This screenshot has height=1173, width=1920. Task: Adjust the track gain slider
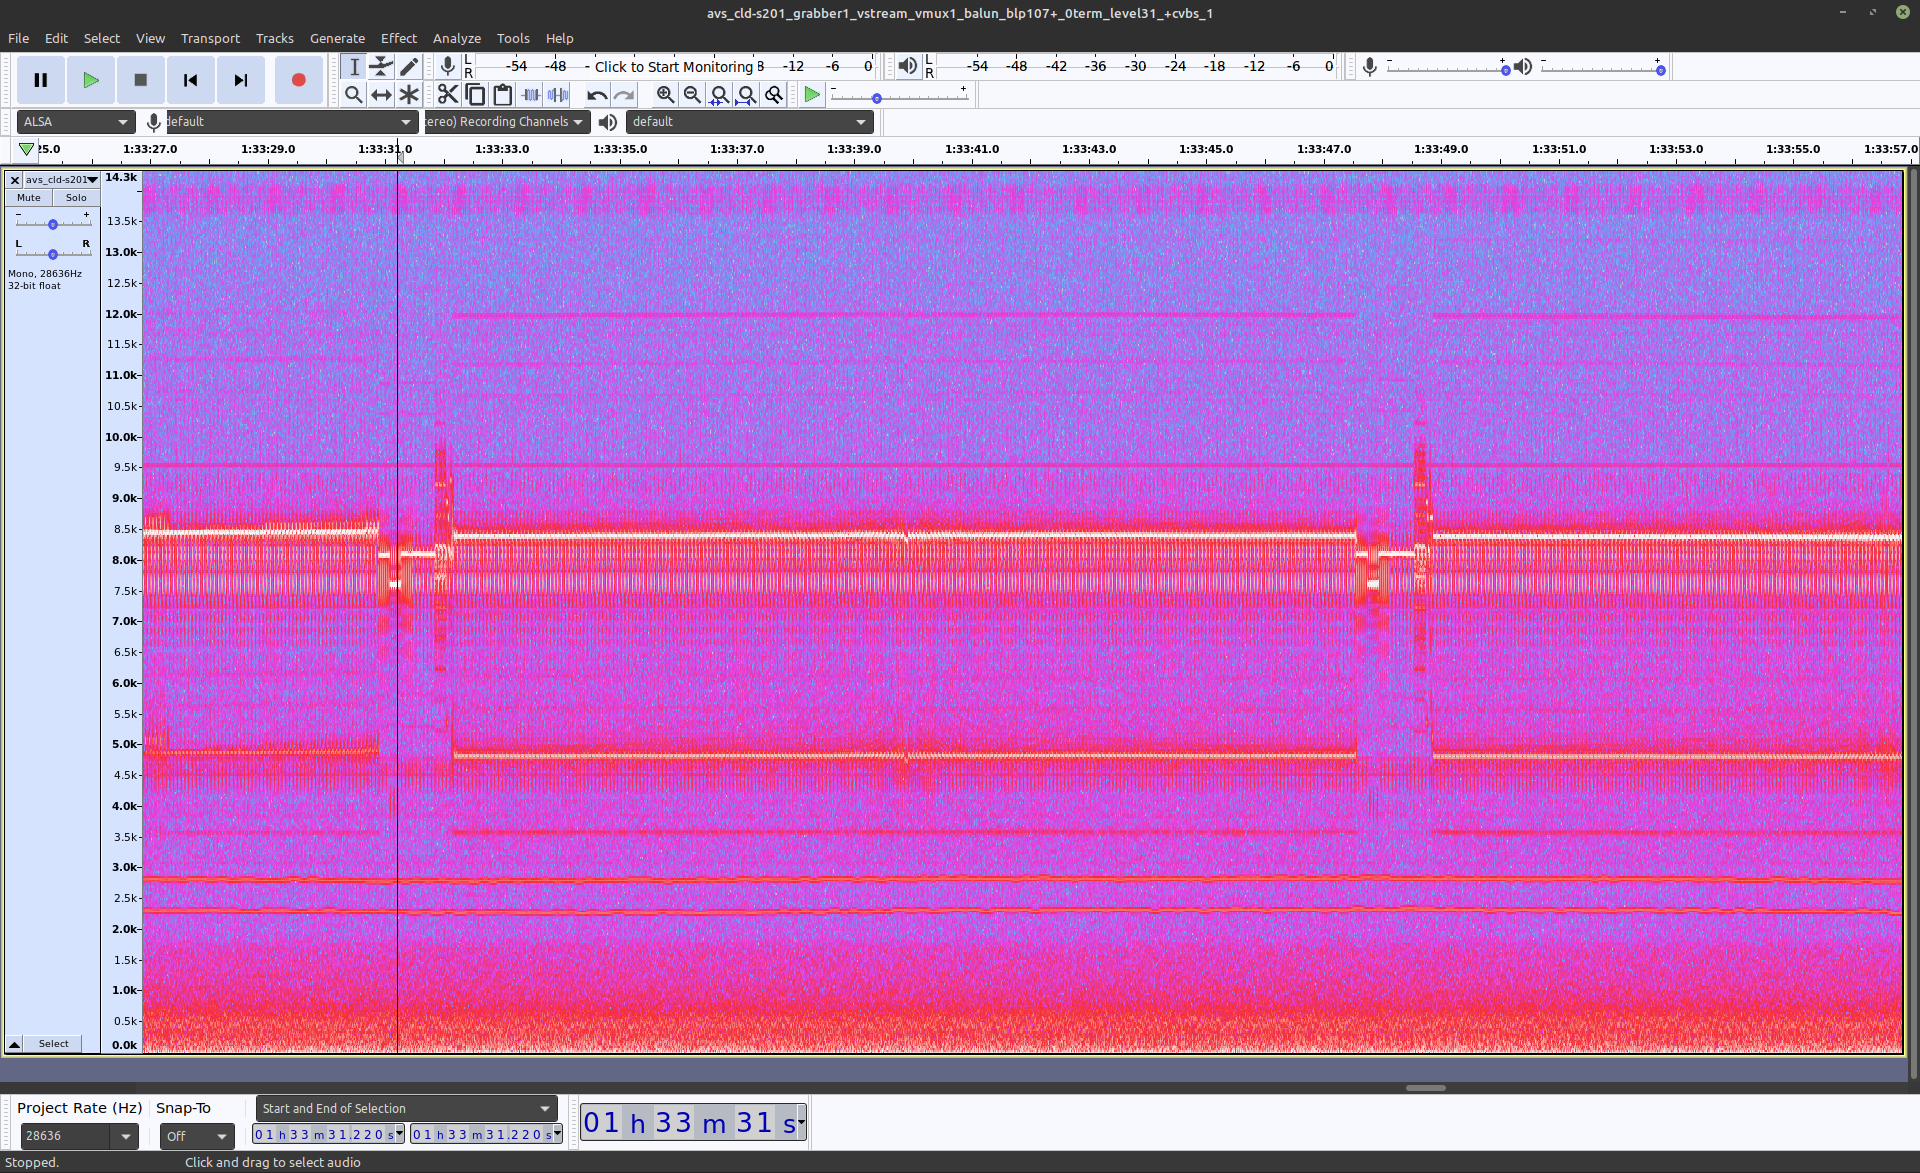tap(53, 224)
